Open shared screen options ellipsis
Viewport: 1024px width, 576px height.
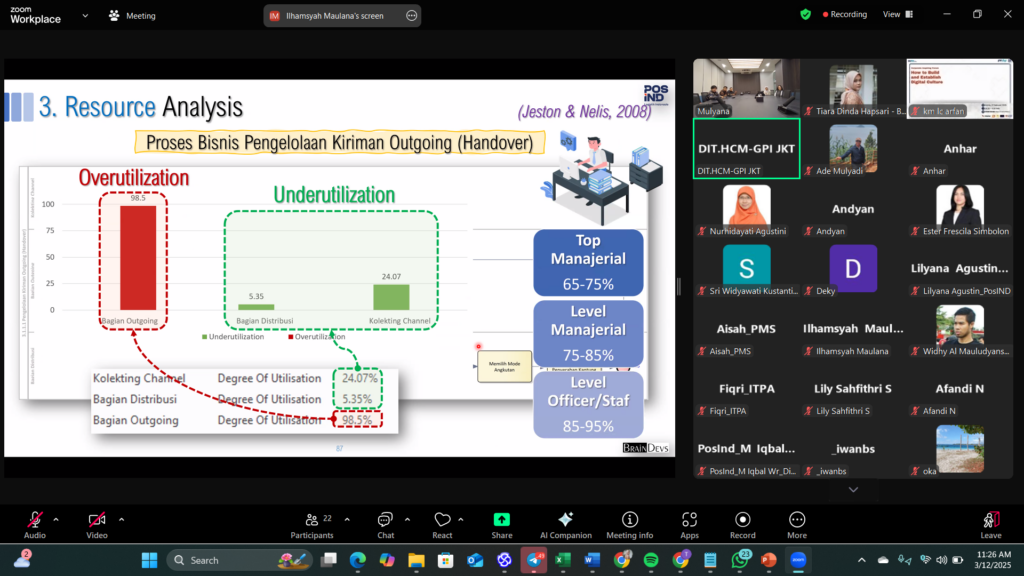(412, 16)
